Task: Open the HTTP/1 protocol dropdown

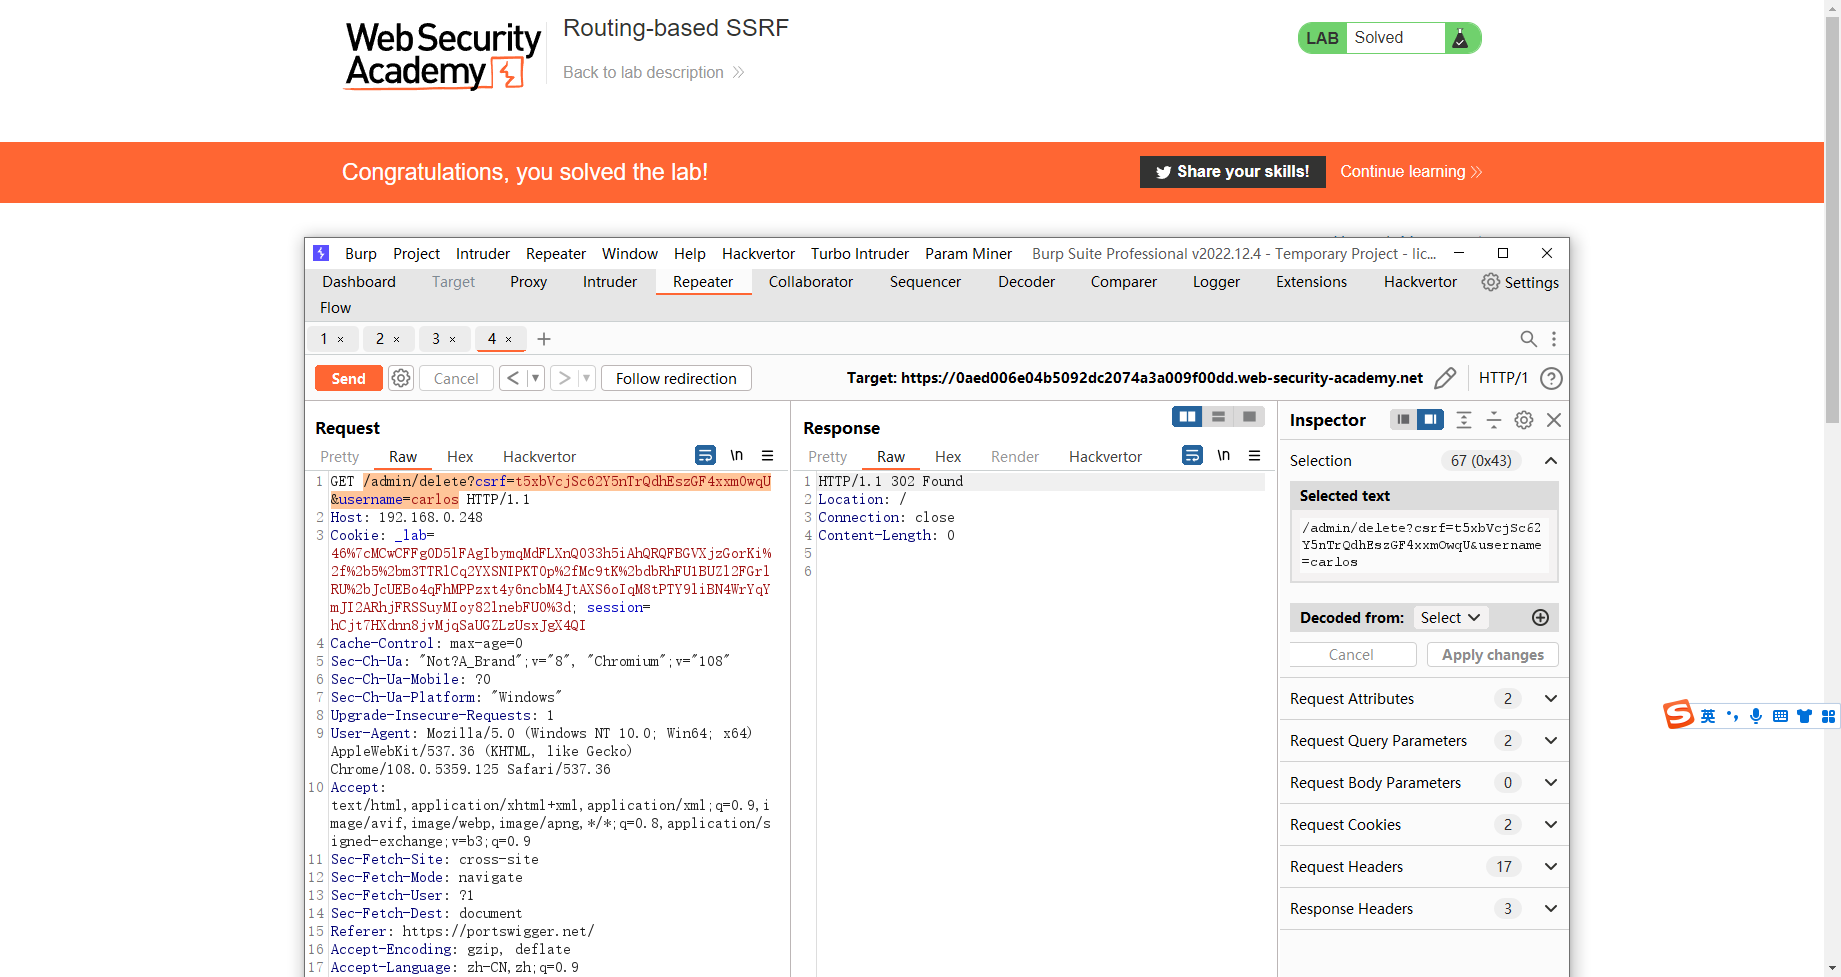Action: [1503, 378]
